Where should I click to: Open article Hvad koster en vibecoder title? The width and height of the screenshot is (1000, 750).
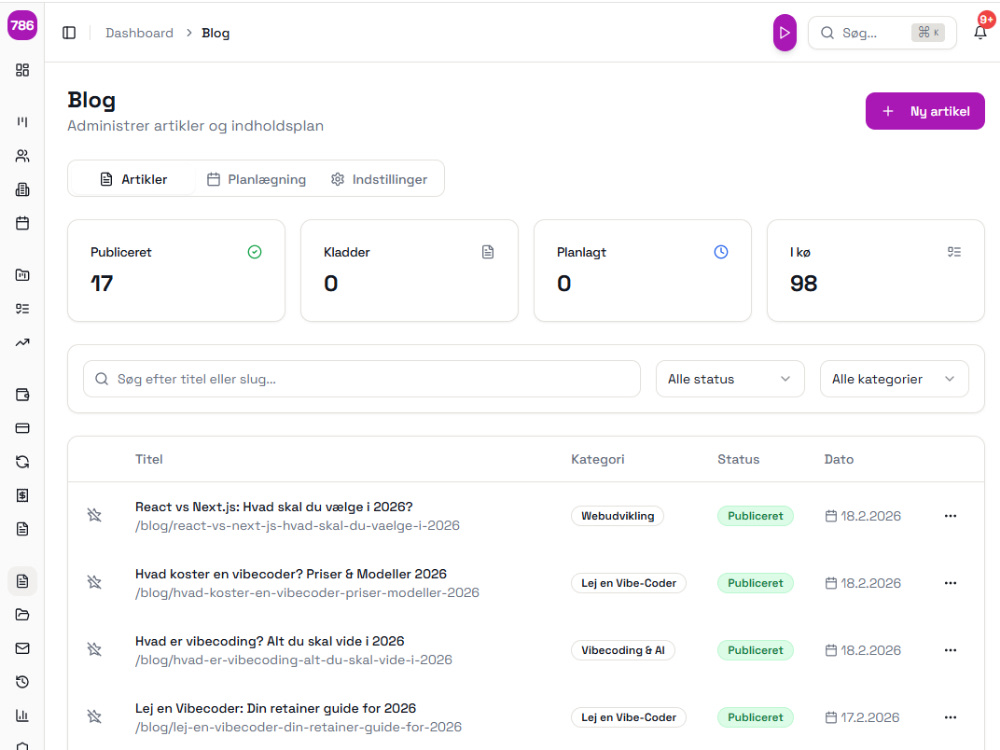[x=291, y=574]
